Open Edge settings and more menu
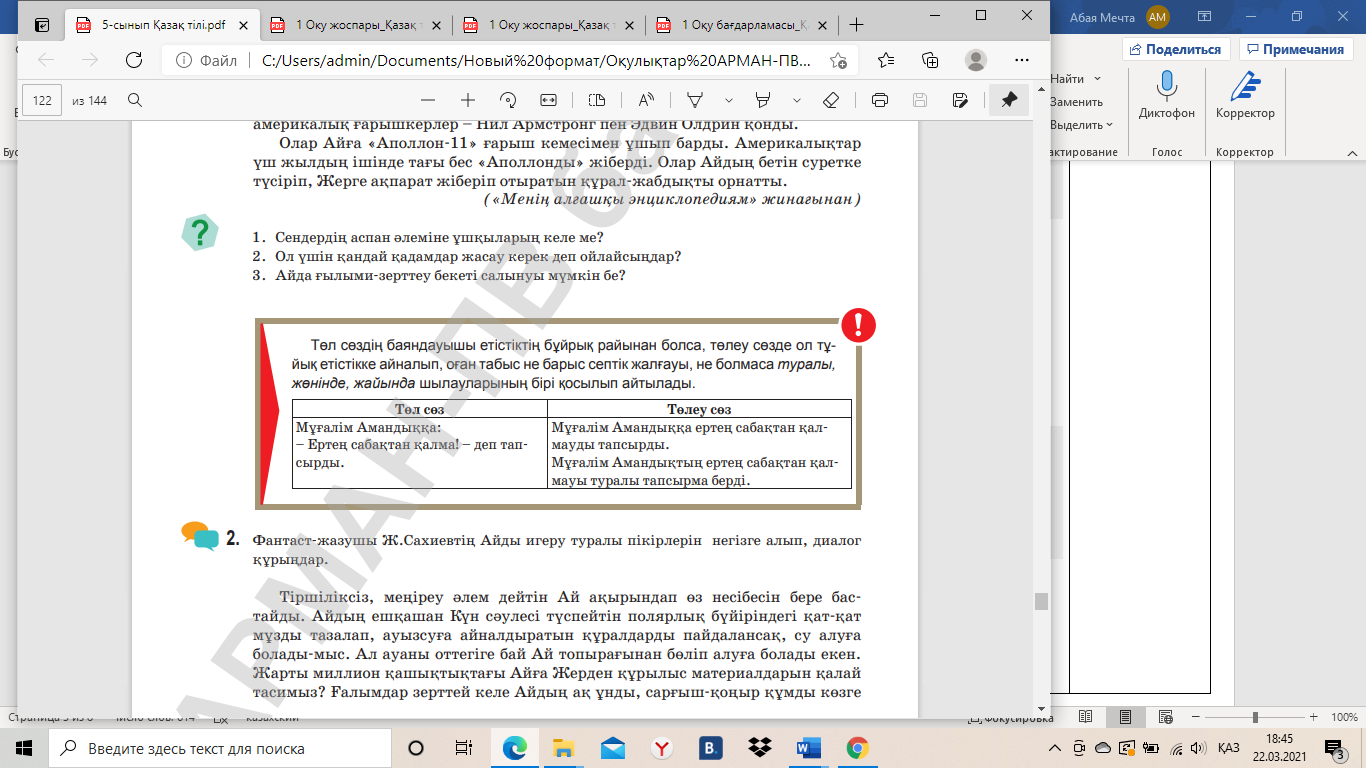The height and width of the screenshot is (768, 1366). pos(1020,60)
